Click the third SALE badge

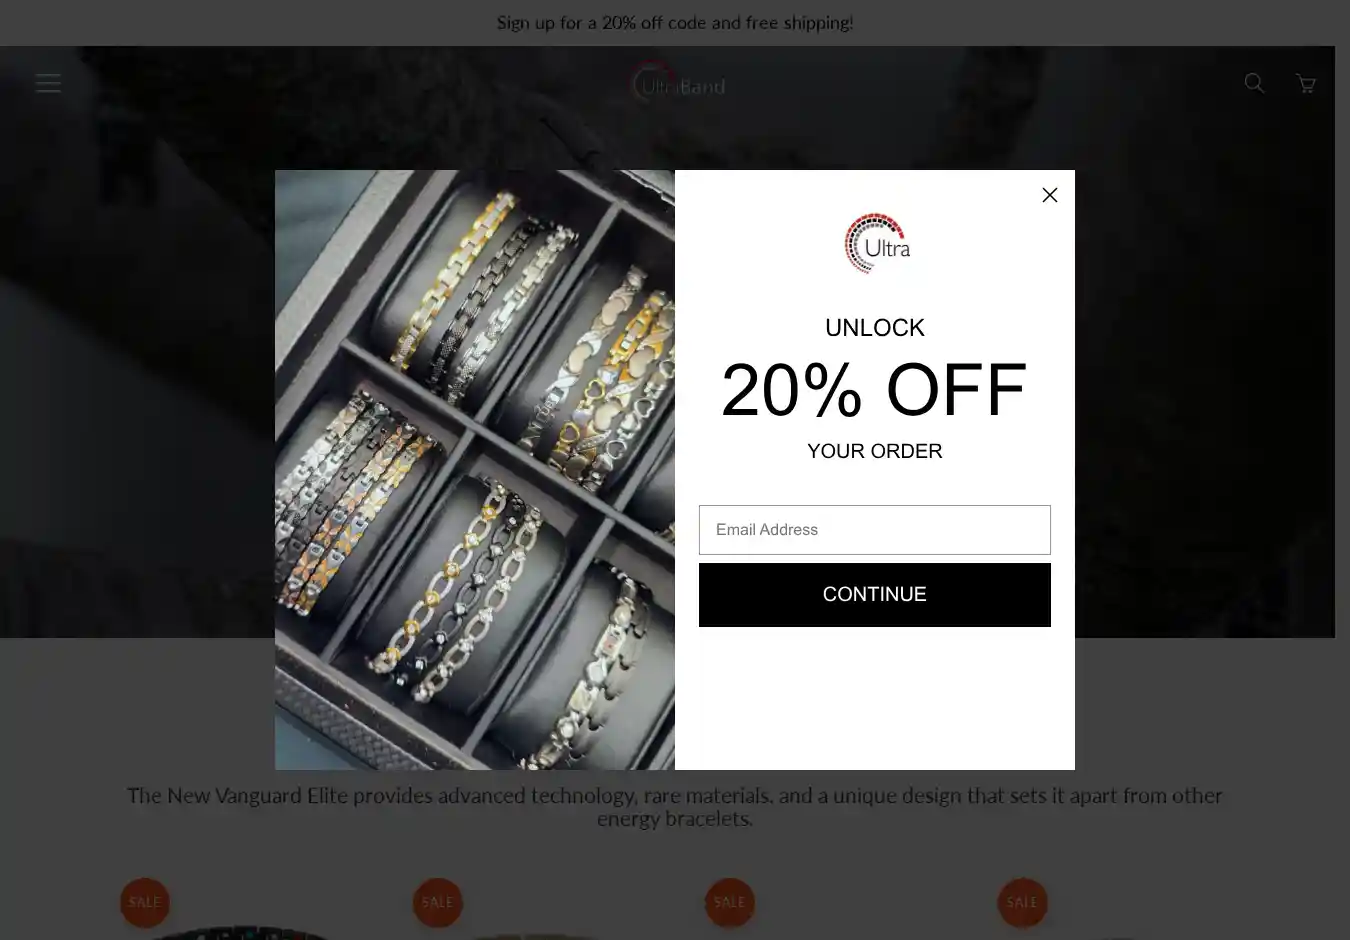(730, 902)
